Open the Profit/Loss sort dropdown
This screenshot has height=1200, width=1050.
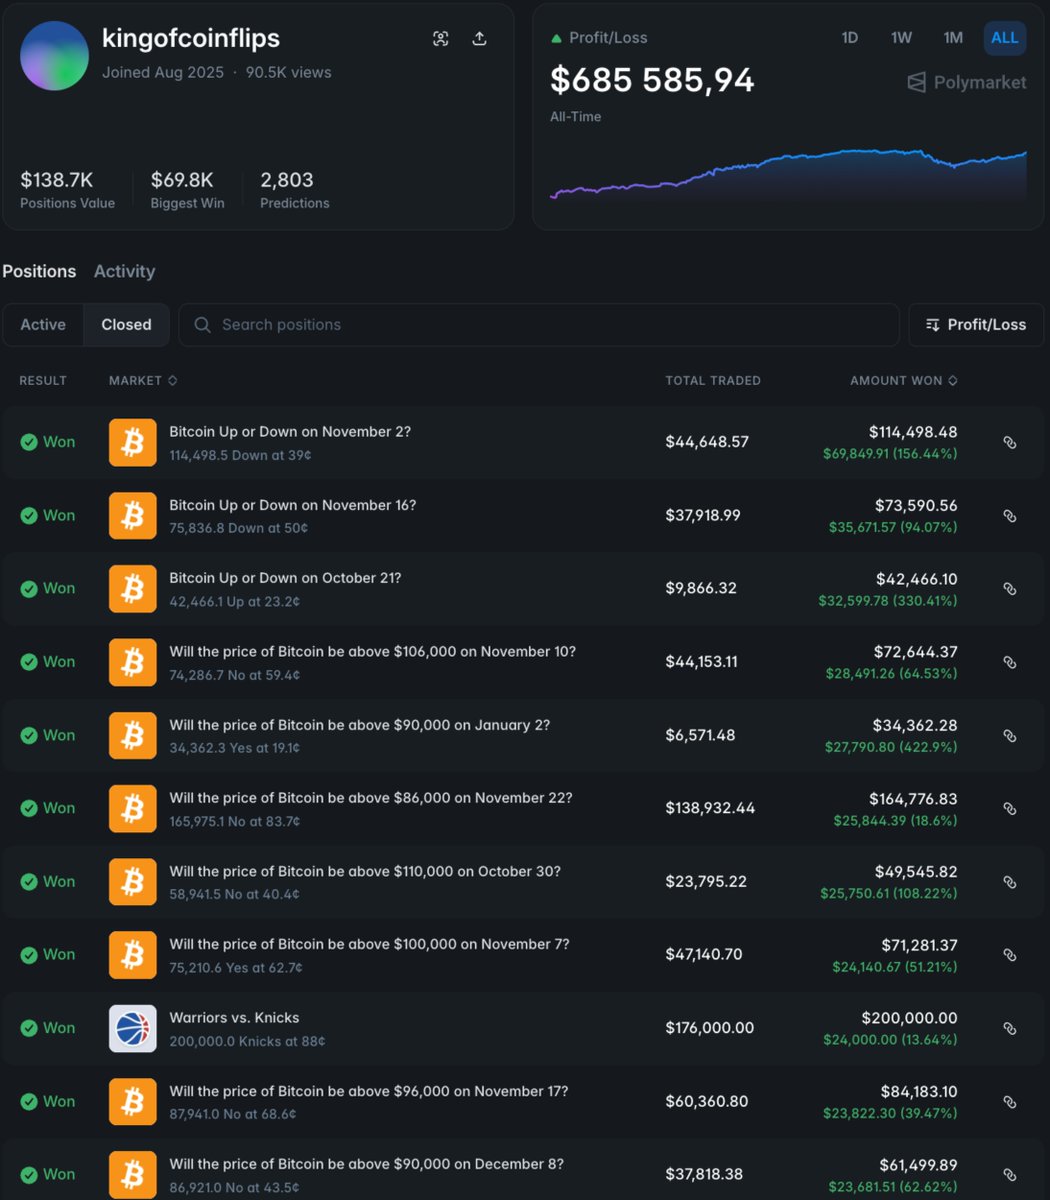point(976,325)
